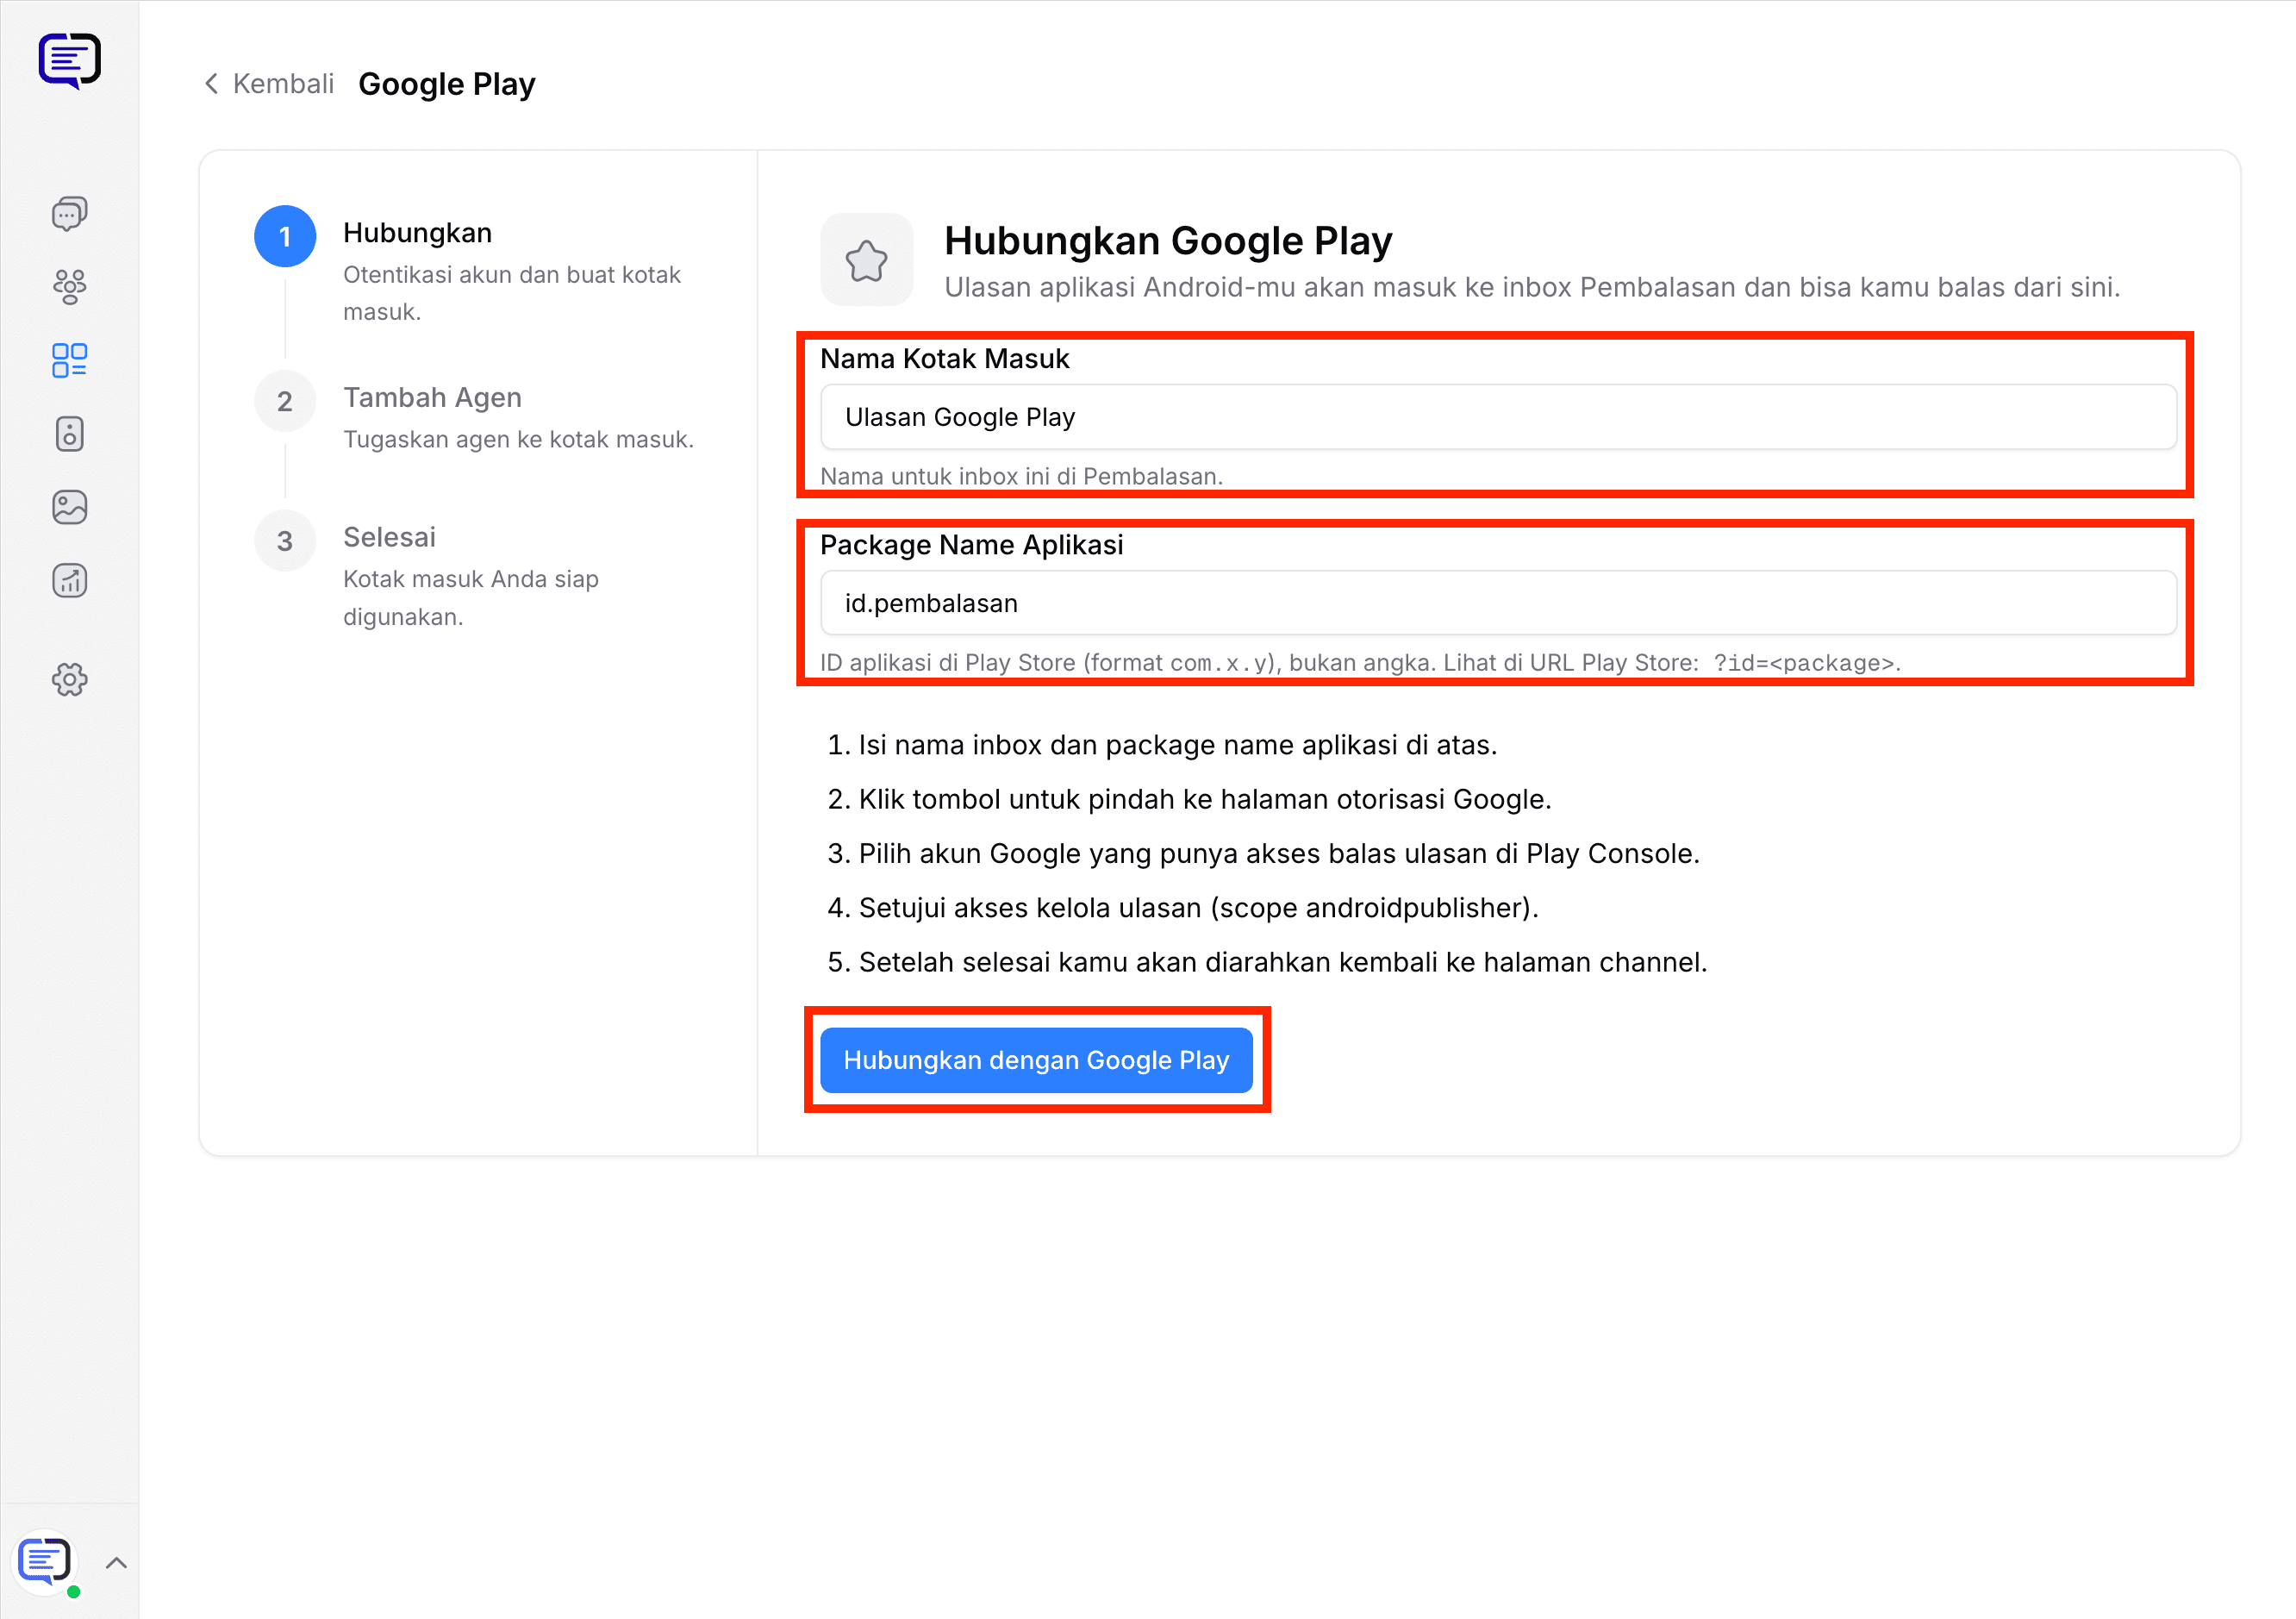Click the account avatar with green status dot

pyautogui.click(x=46, y=1563)
